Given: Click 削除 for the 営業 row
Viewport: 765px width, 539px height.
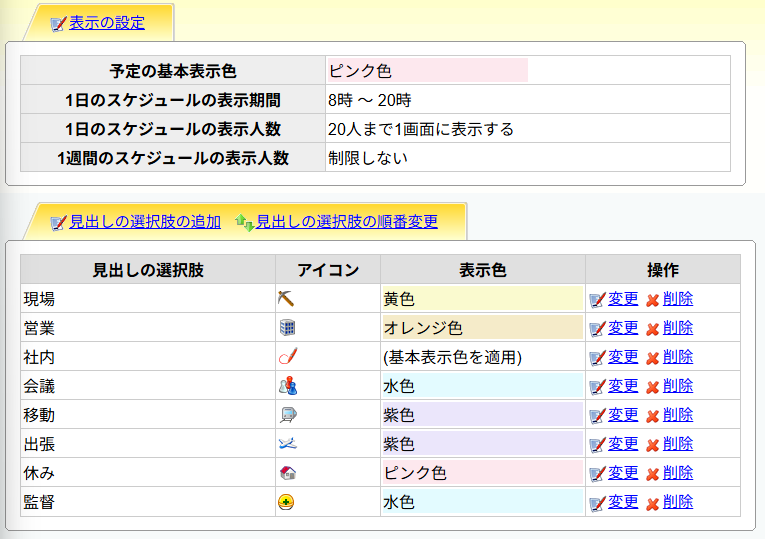Looking at the screenshot, I should pyautogui.click(x=678, y=328).
